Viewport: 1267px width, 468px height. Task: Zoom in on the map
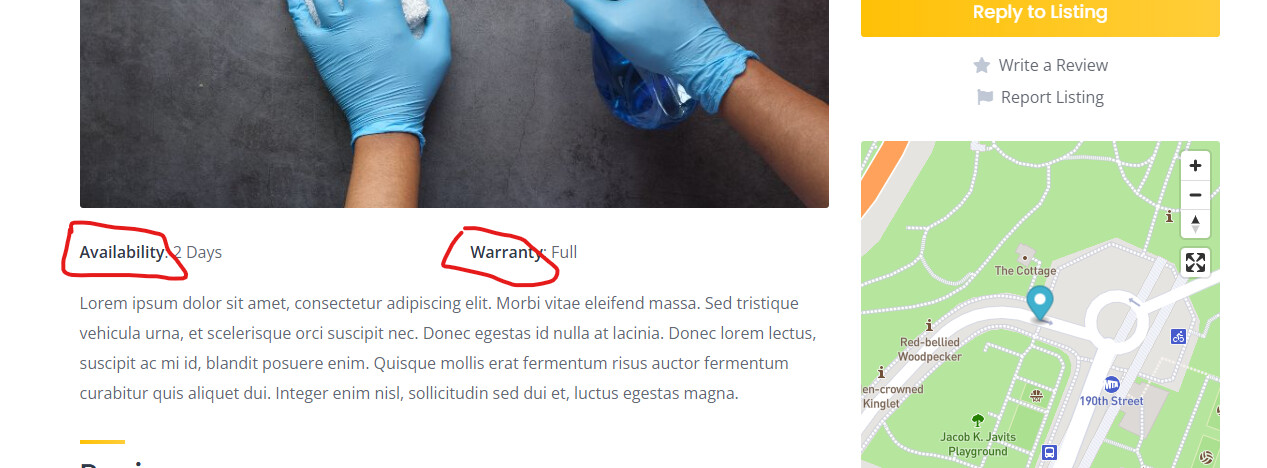(1195, 166)
